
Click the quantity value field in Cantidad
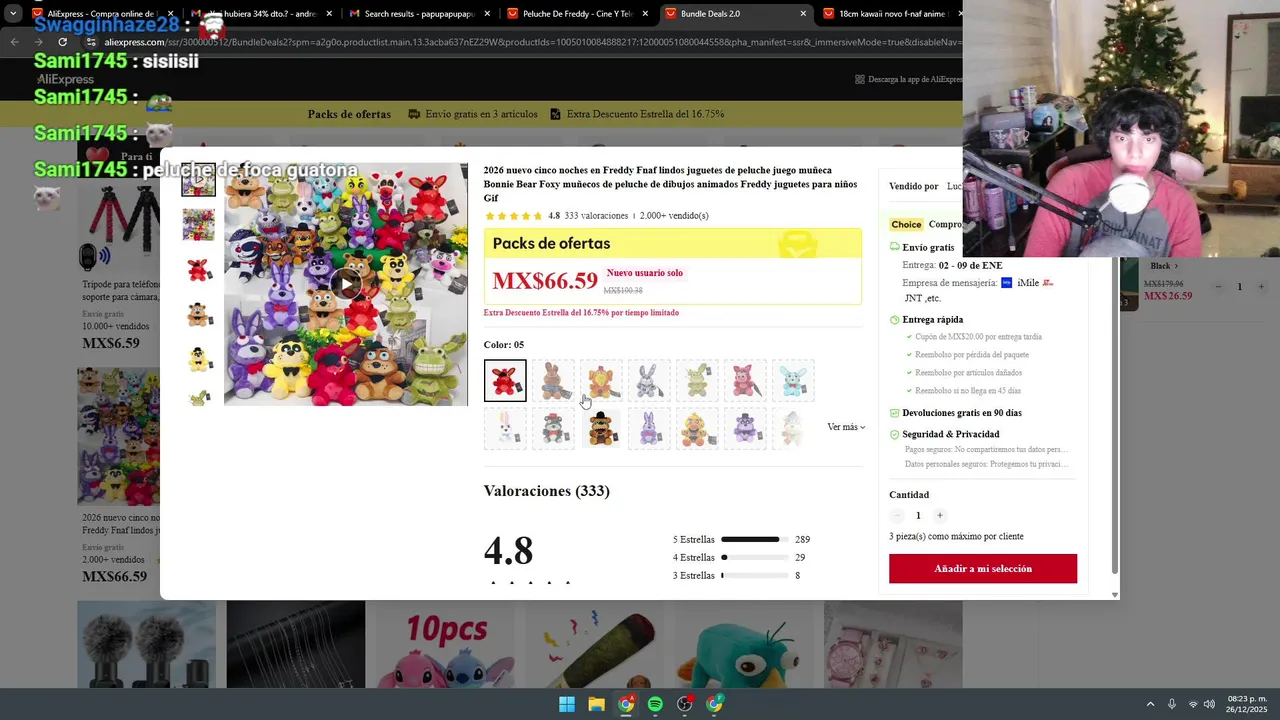pyautogui.click(x=918, y=516)
